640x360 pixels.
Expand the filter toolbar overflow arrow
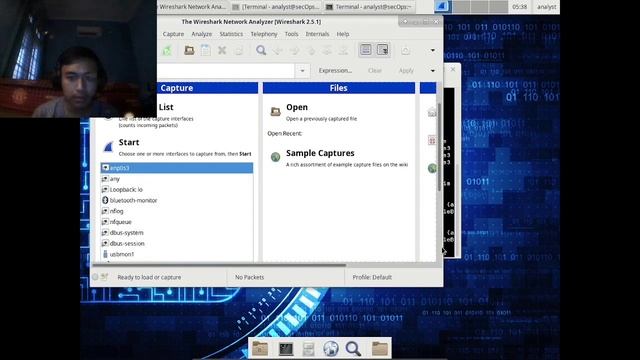click(x=433, y=71)
